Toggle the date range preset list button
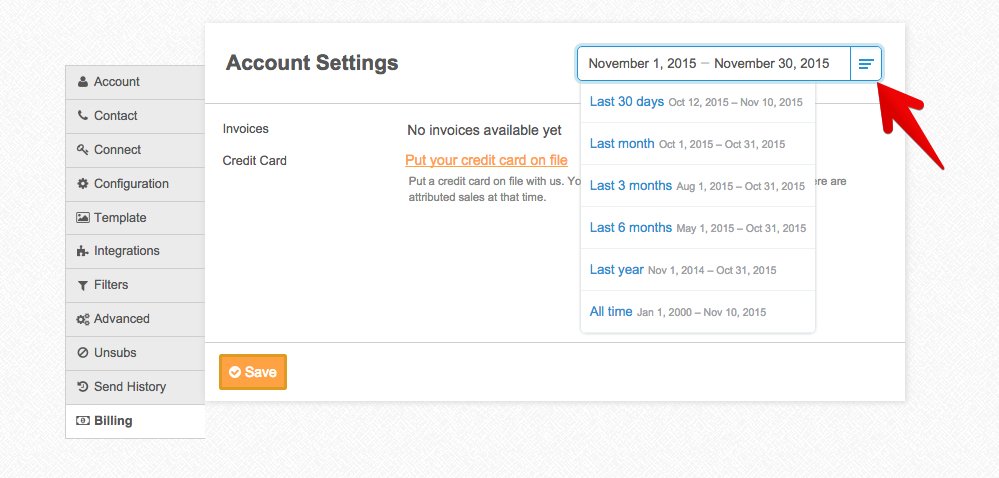 click(866, 64)
